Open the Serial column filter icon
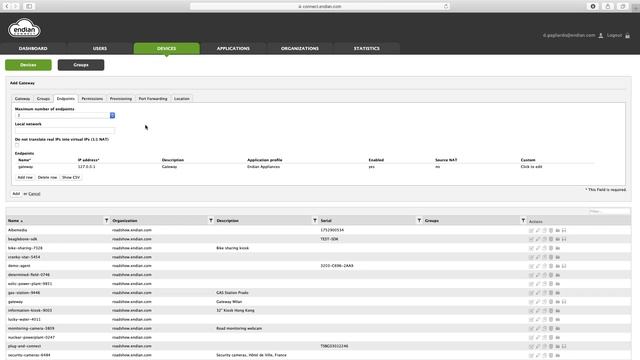640x360 pixels. coord(419,220)
